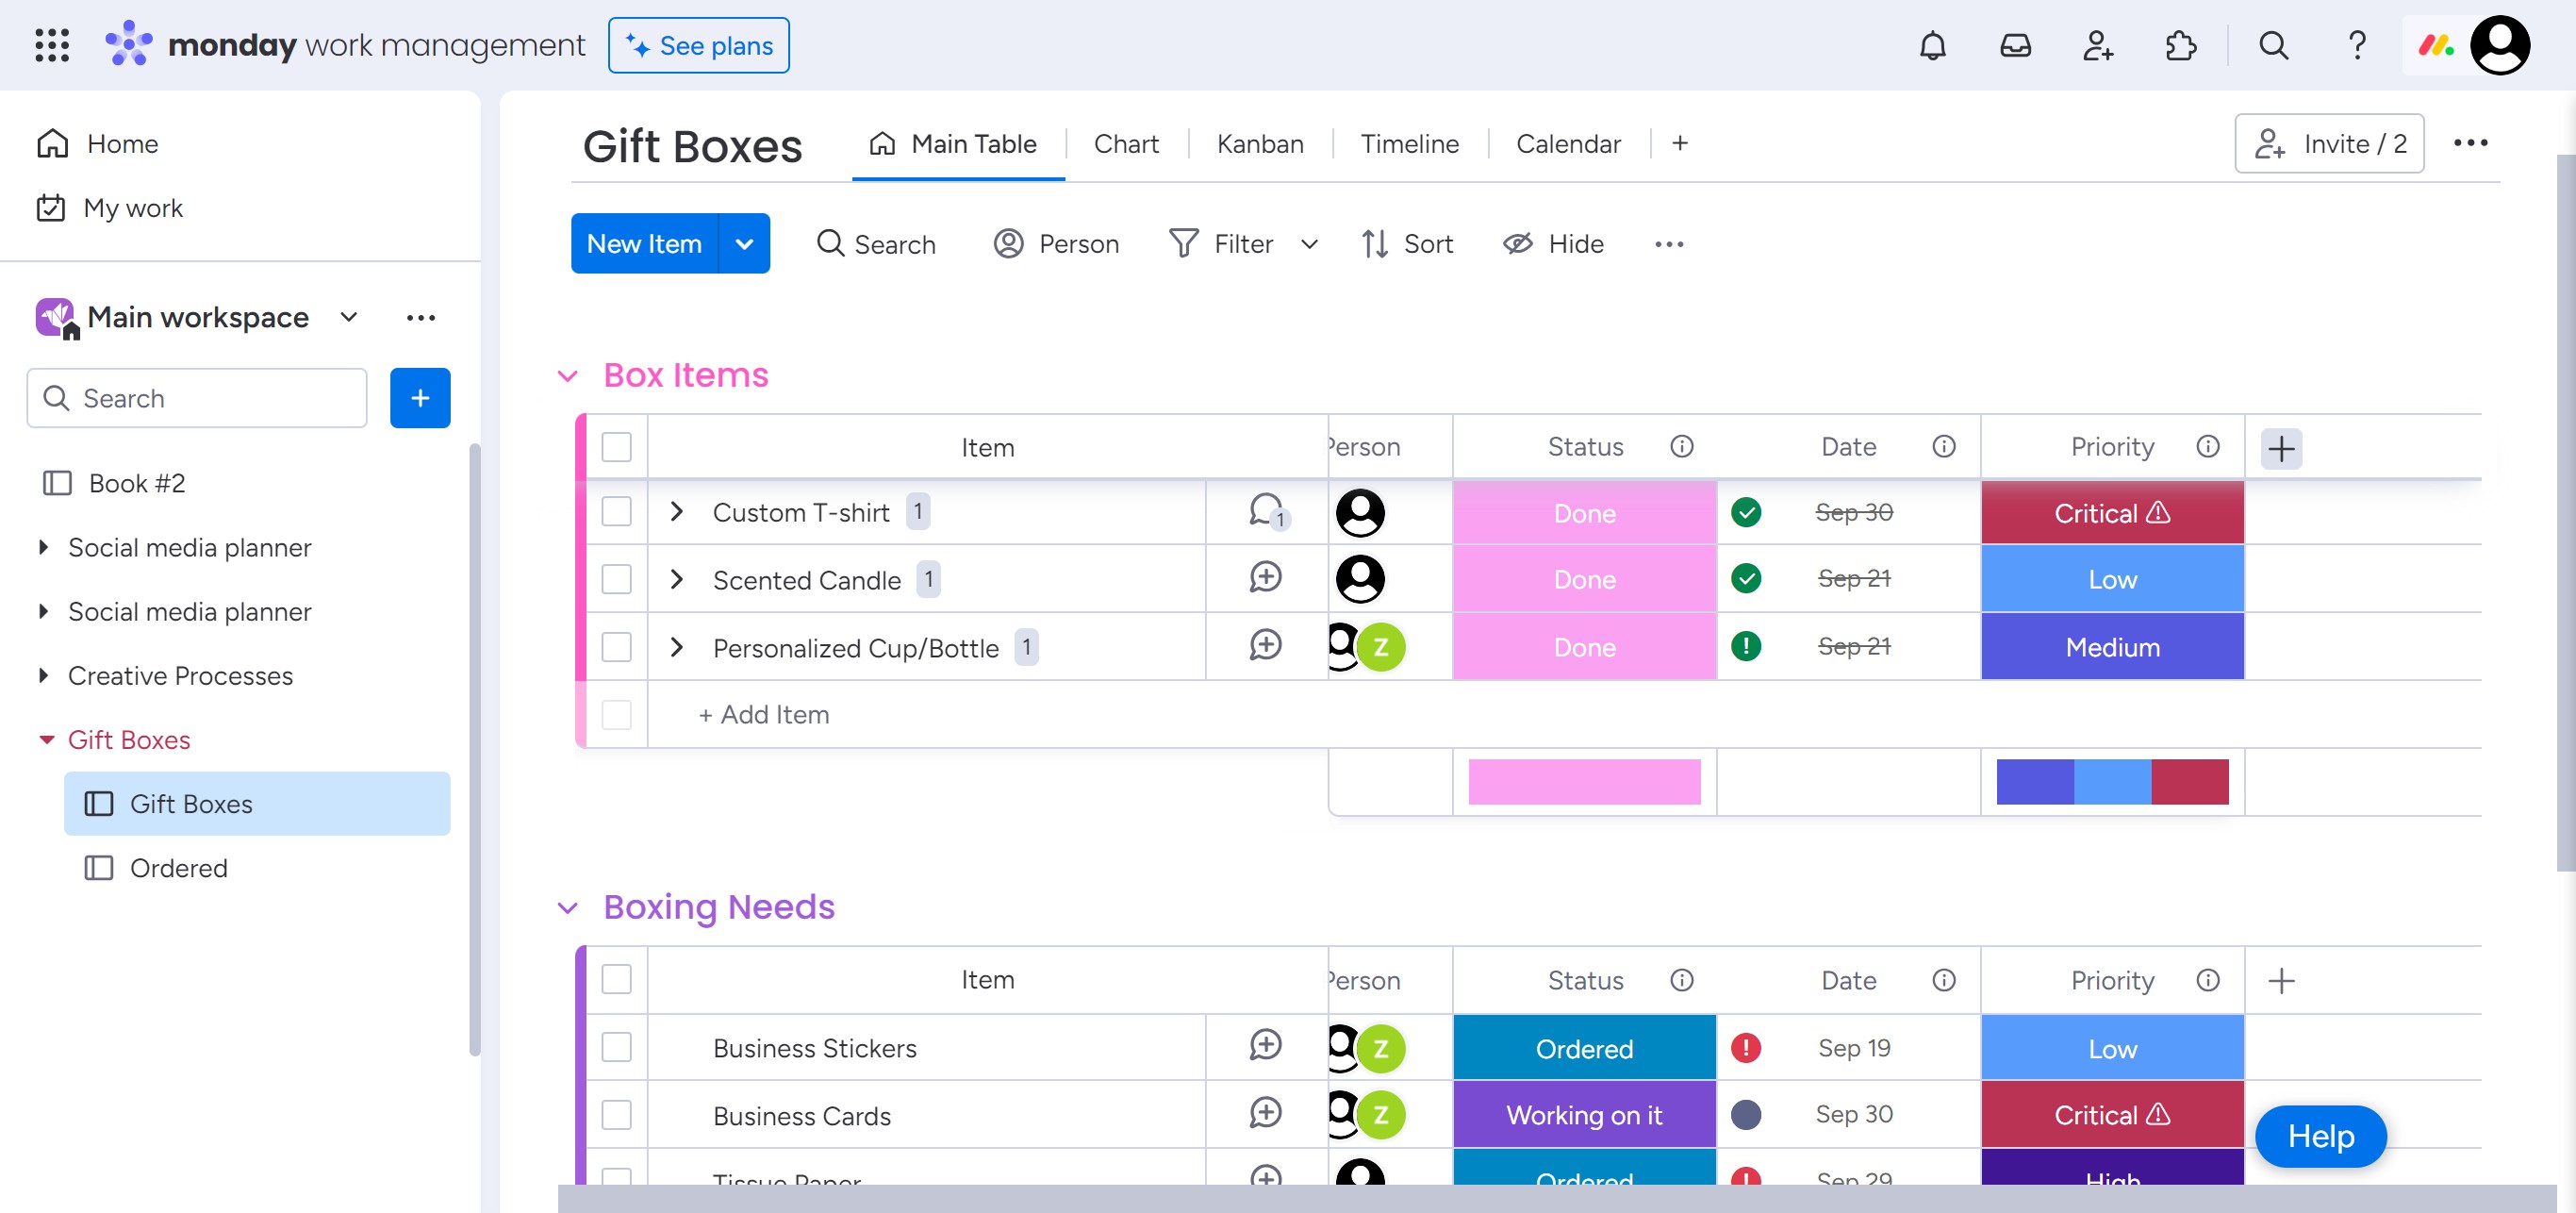
Task: Expand Scented Candle subitems
Action: pyautogui.click(x=677, y=579)
